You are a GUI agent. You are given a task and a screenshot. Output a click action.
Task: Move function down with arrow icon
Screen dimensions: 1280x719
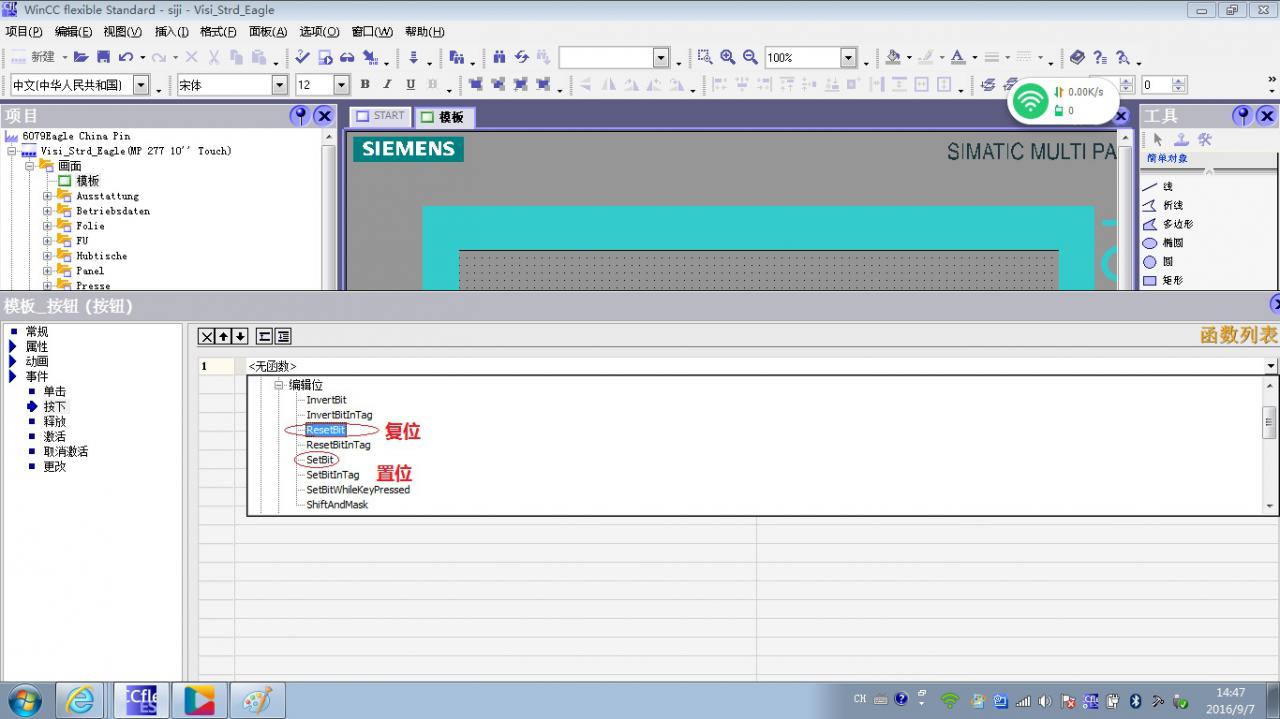(x=240, y=336)
